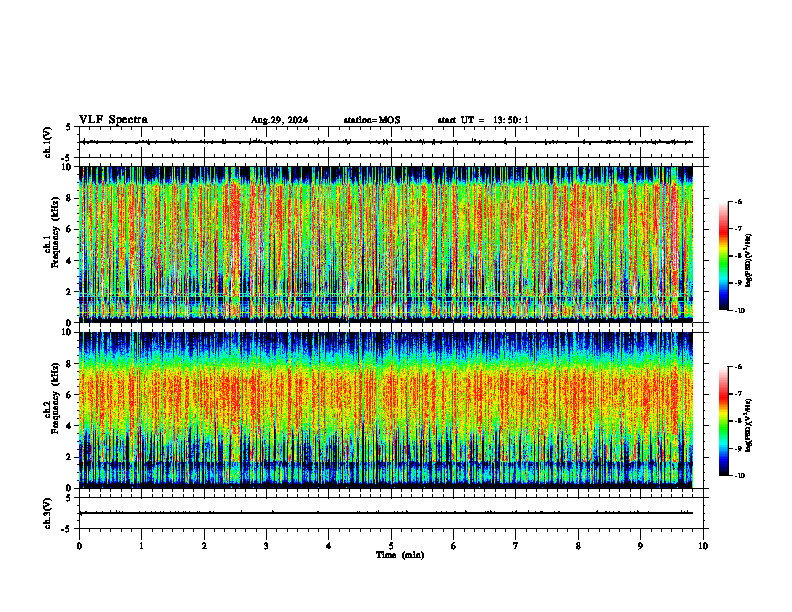Click the ch.1 spectrogram panel
The width and height of the screenshot is (792, 612).
386,244
